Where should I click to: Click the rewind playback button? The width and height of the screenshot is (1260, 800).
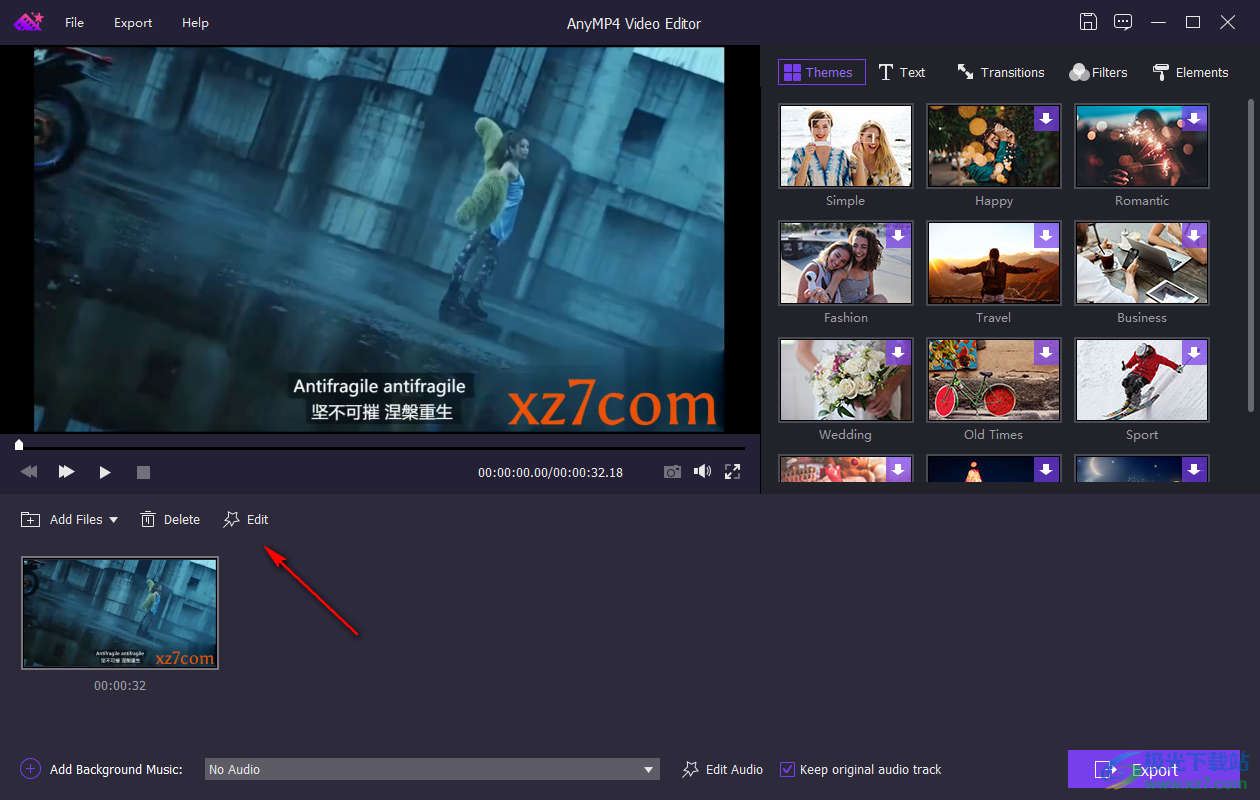29,471
